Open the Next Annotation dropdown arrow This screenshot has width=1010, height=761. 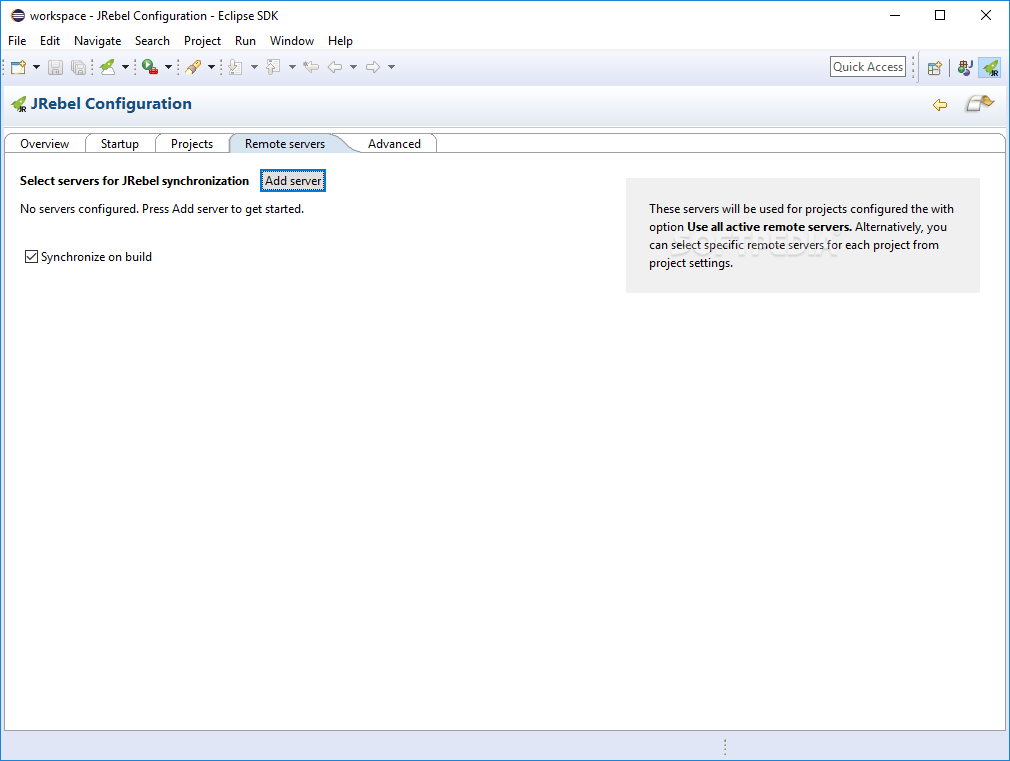(254, 67)
